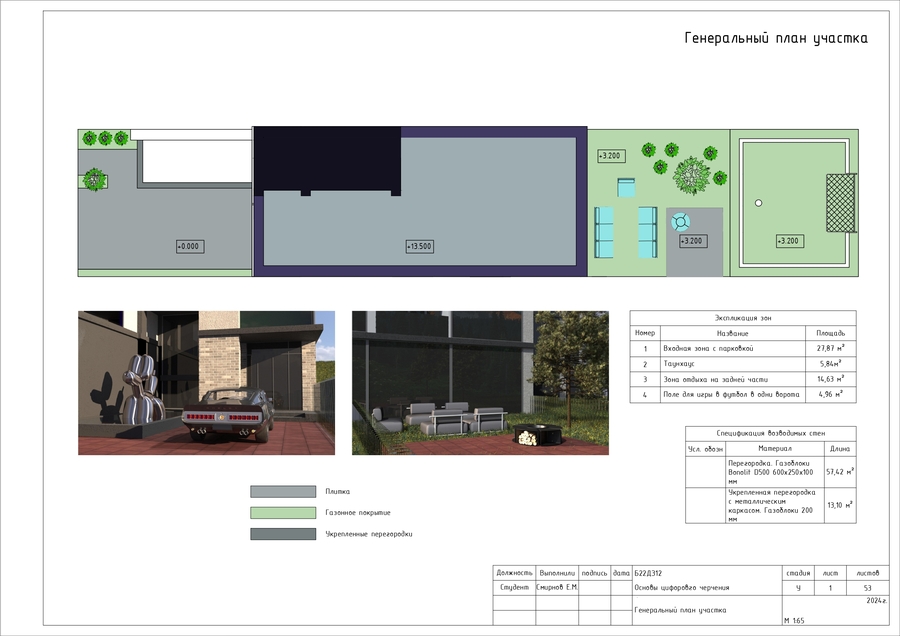Click 'Основы цифрового черчения' in title block
This screenshot has height=636, width=900.
682,588
